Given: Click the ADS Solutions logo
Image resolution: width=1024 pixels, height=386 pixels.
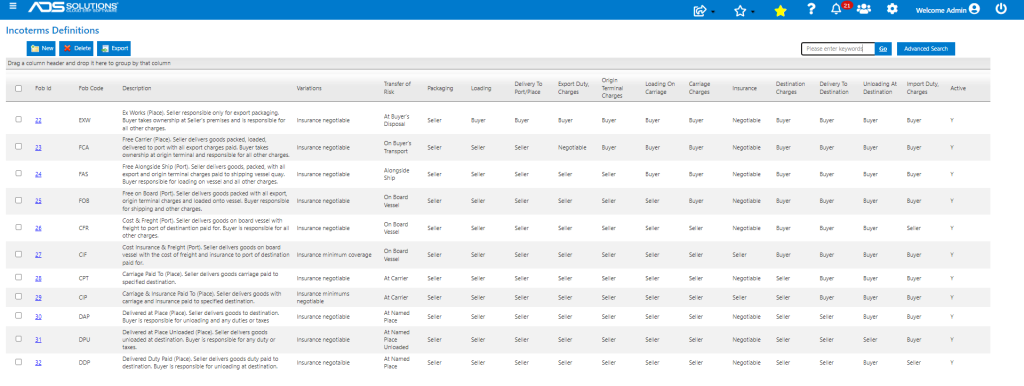Looking at the screenshot, I should [x=73, y=8].
